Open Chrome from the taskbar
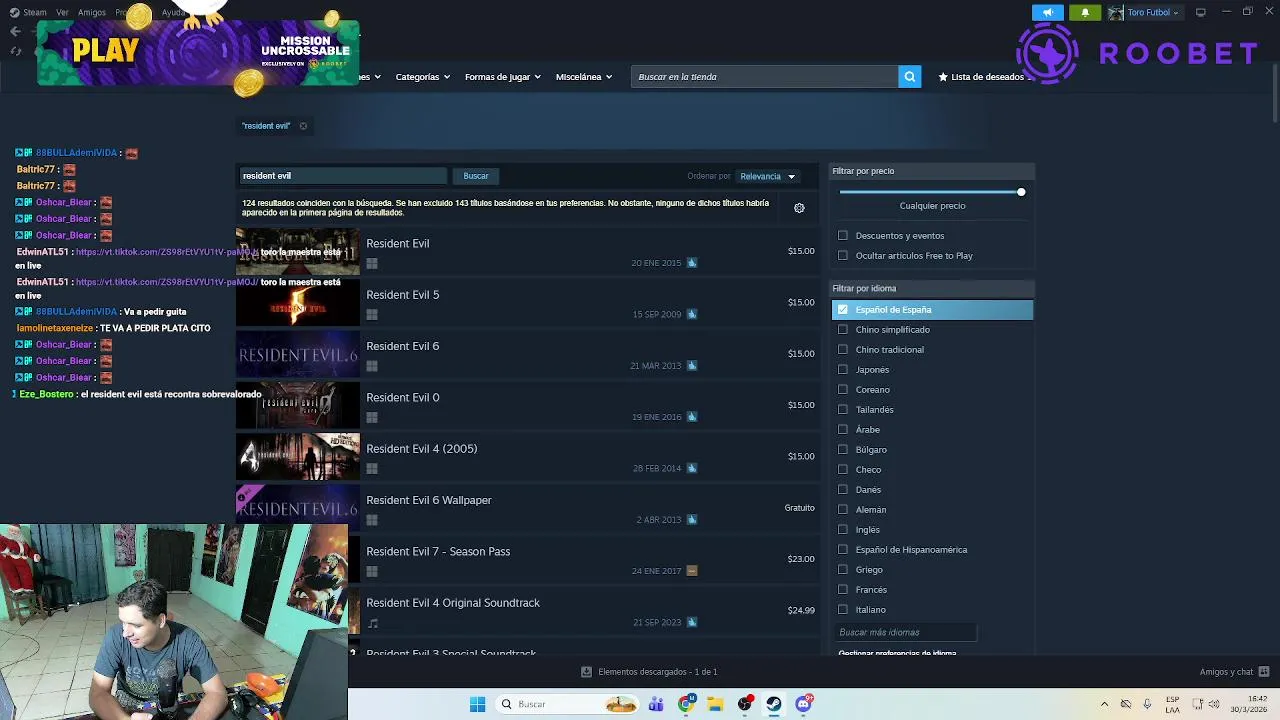 686,704
